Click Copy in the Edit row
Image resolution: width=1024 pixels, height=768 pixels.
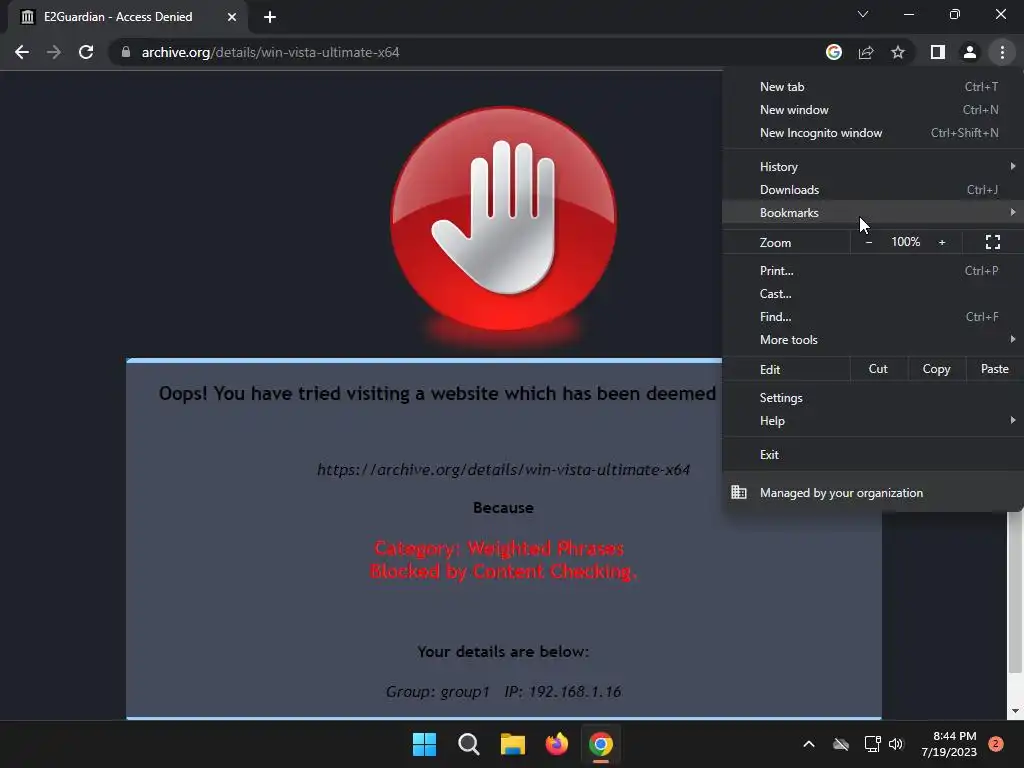[936, 369]
